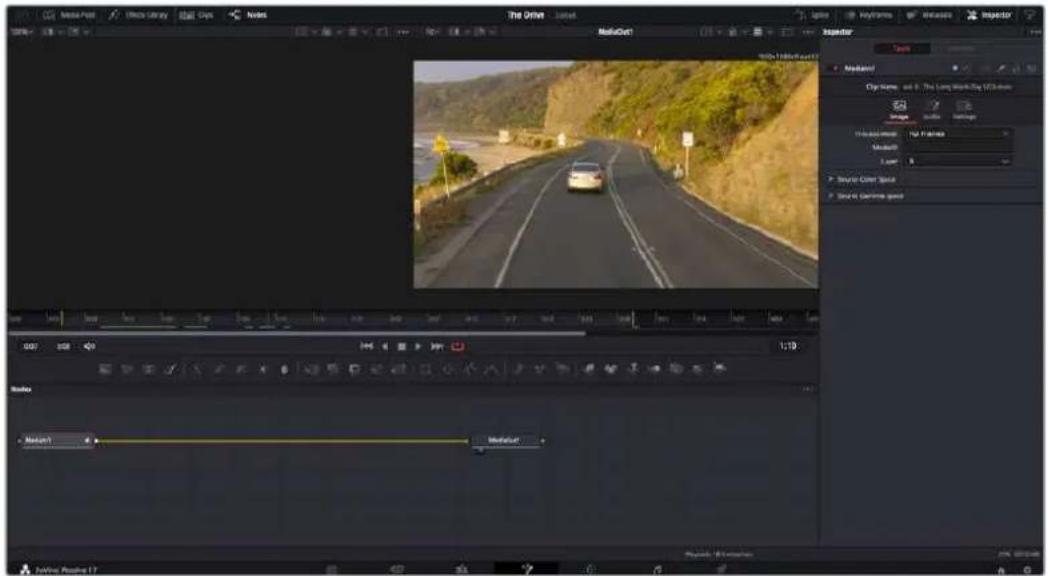Open the Audio tab of MediaIn1

click(932, 110)
